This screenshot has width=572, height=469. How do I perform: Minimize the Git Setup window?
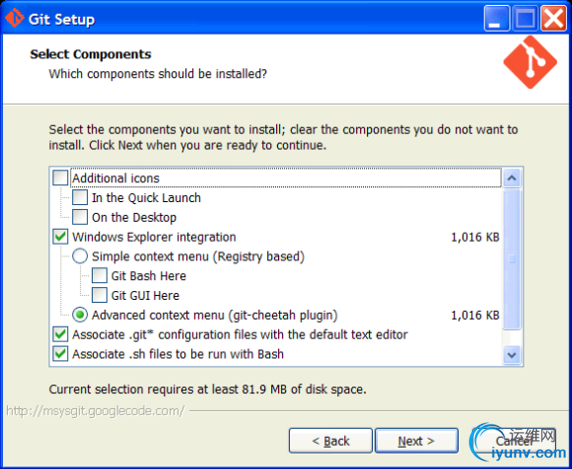point(496,18)
